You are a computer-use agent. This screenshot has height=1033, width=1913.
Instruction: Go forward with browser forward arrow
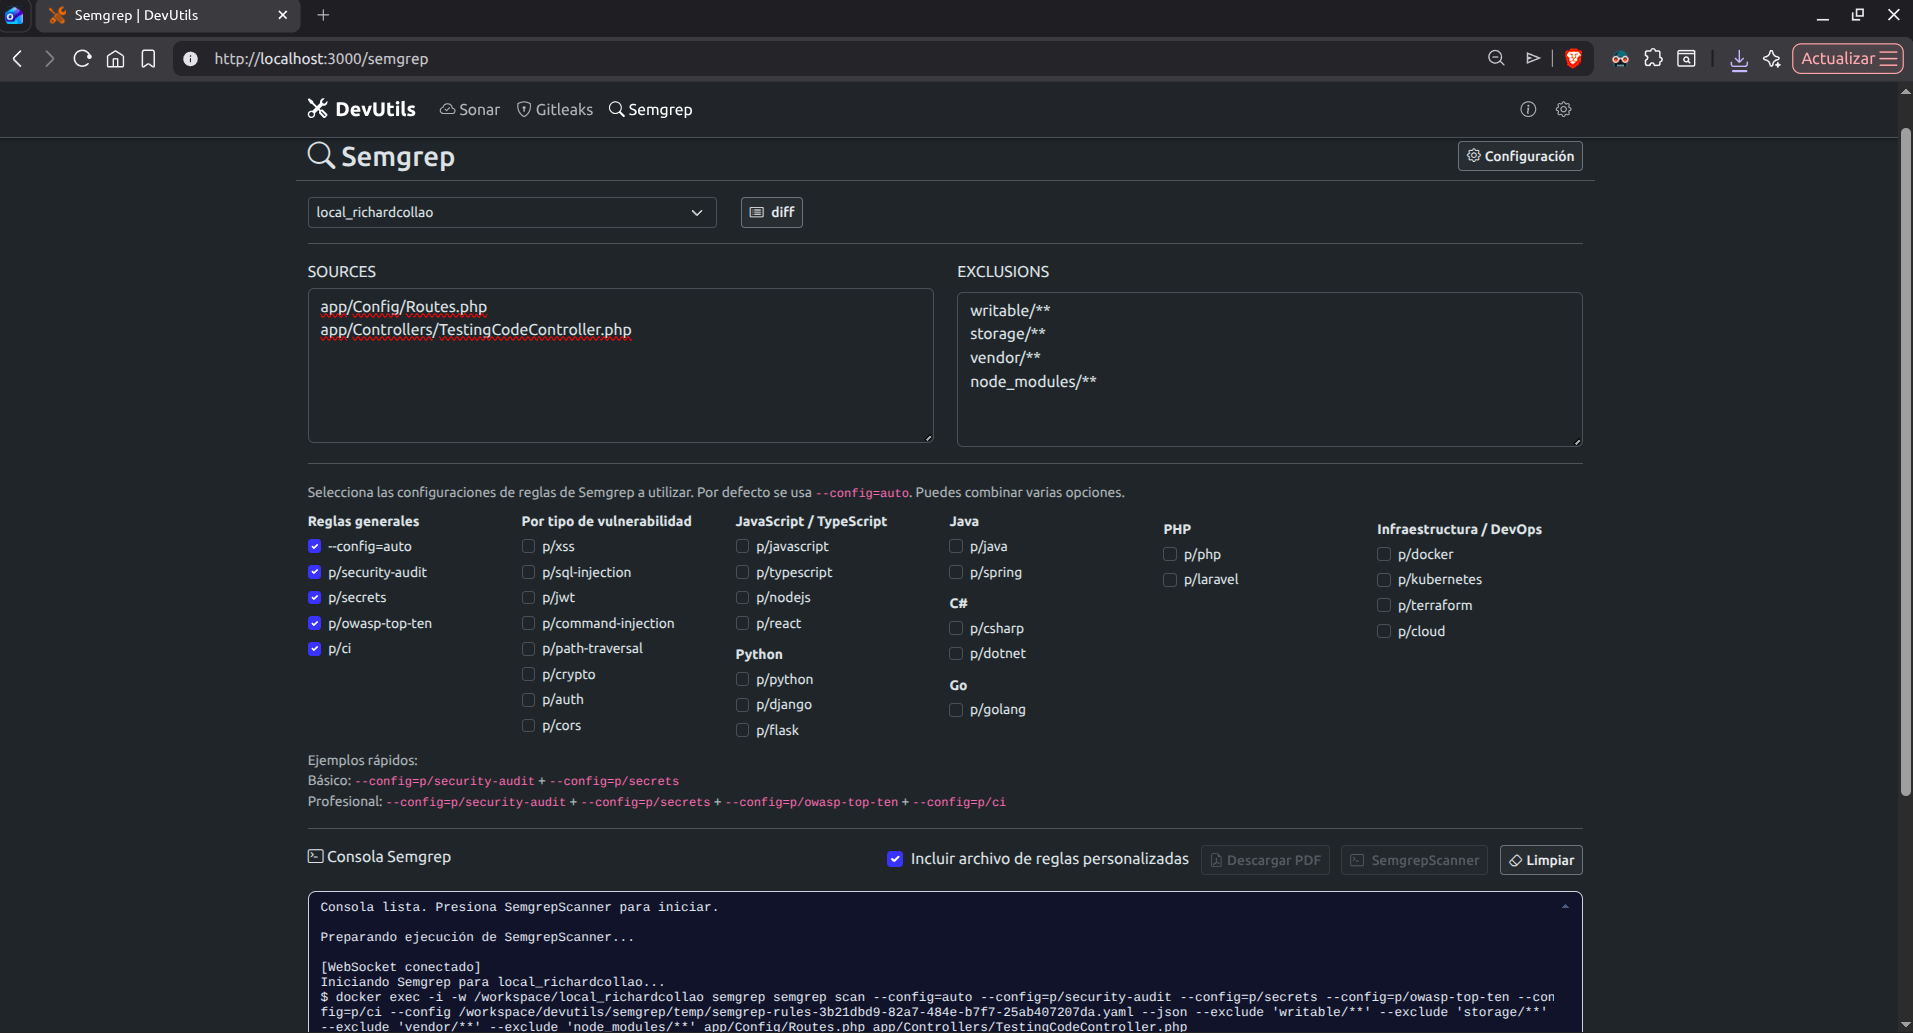click(x=50, y=59)
